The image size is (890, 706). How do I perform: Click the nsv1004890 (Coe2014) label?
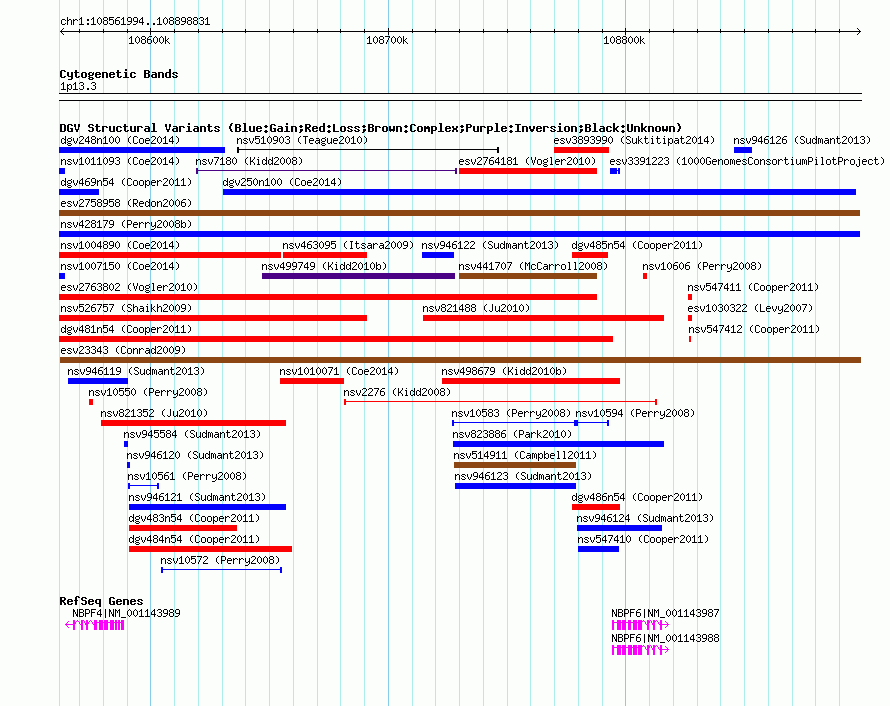pos(120,245)
